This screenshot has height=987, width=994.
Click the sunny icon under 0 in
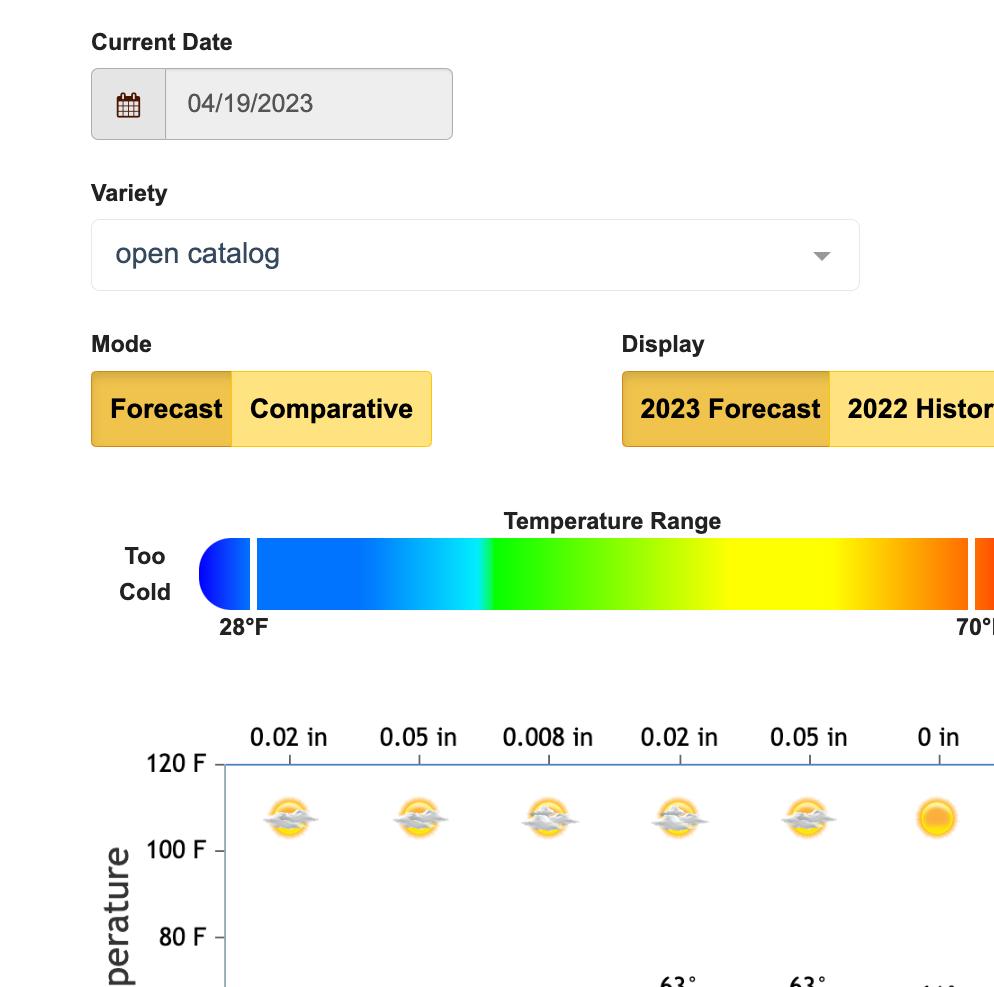tap(937, 818)
